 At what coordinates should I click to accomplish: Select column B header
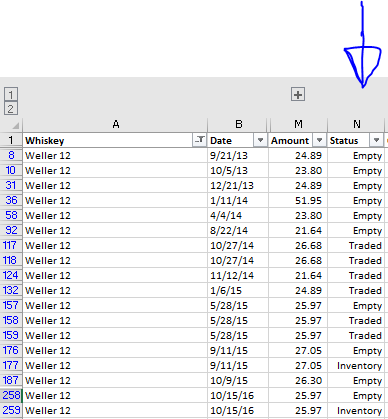coord(238,125)
